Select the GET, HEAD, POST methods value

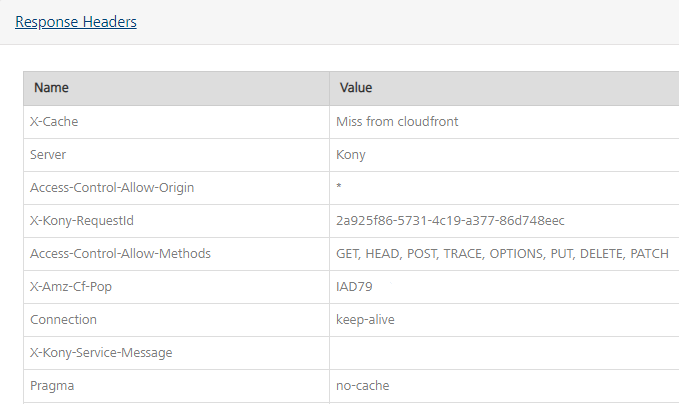click(504, 254)
